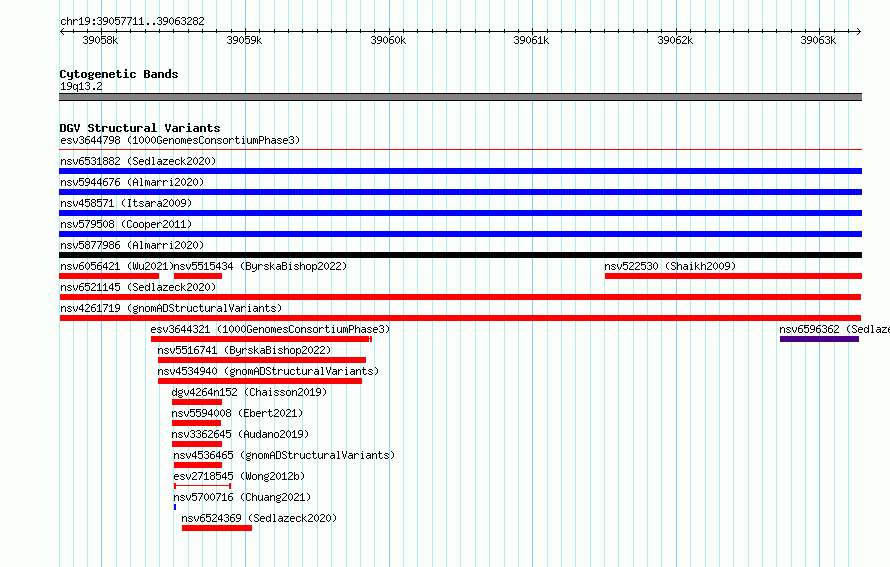Select the esv3644321 red bar
The height and width of the screenshot is (567, 890).
tap(261, 339)
